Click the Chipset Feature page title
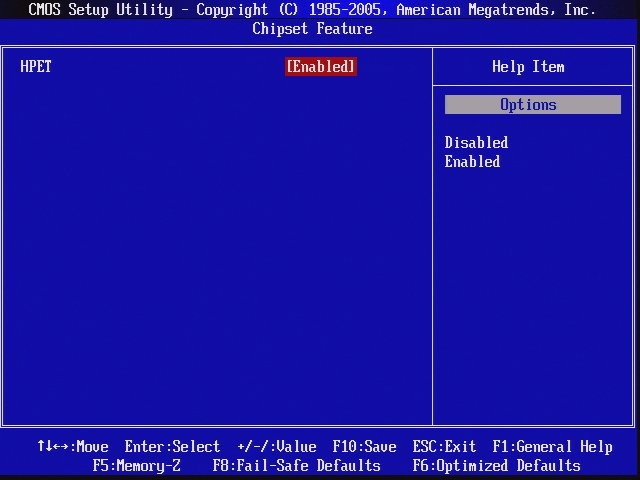 coord(312,29)
